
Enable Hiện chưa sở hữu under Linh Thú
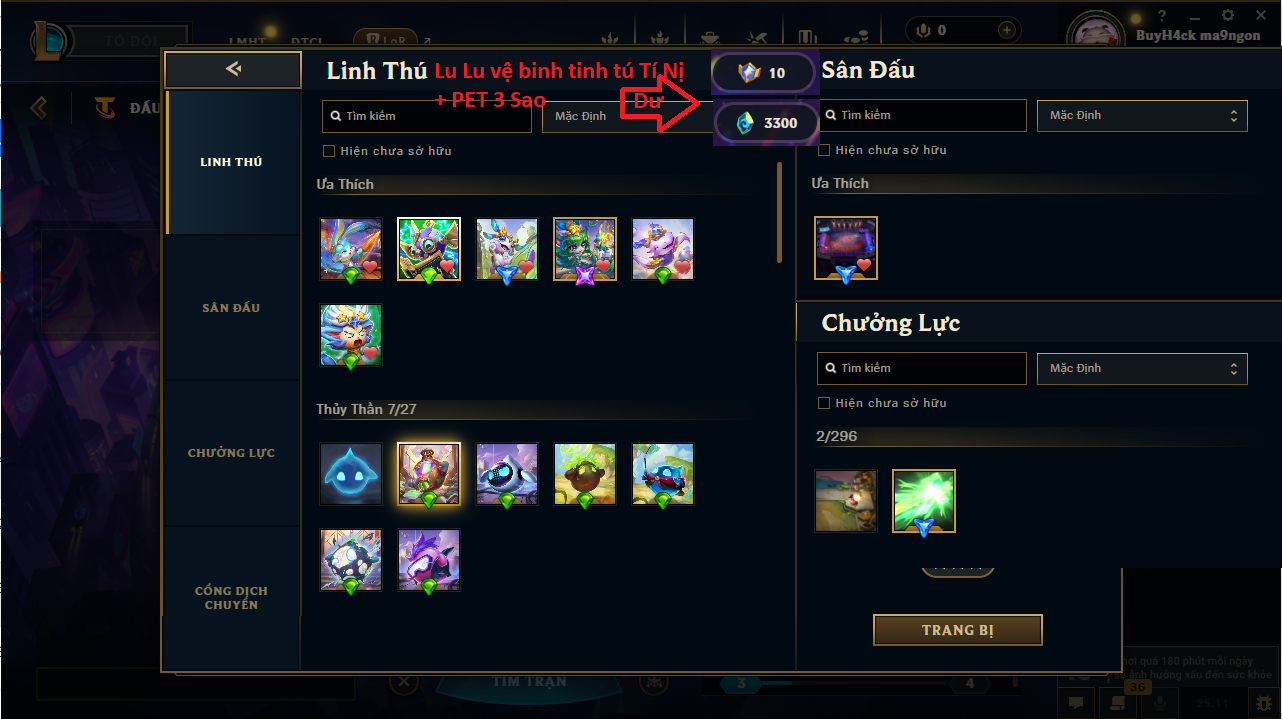point(329,151)
